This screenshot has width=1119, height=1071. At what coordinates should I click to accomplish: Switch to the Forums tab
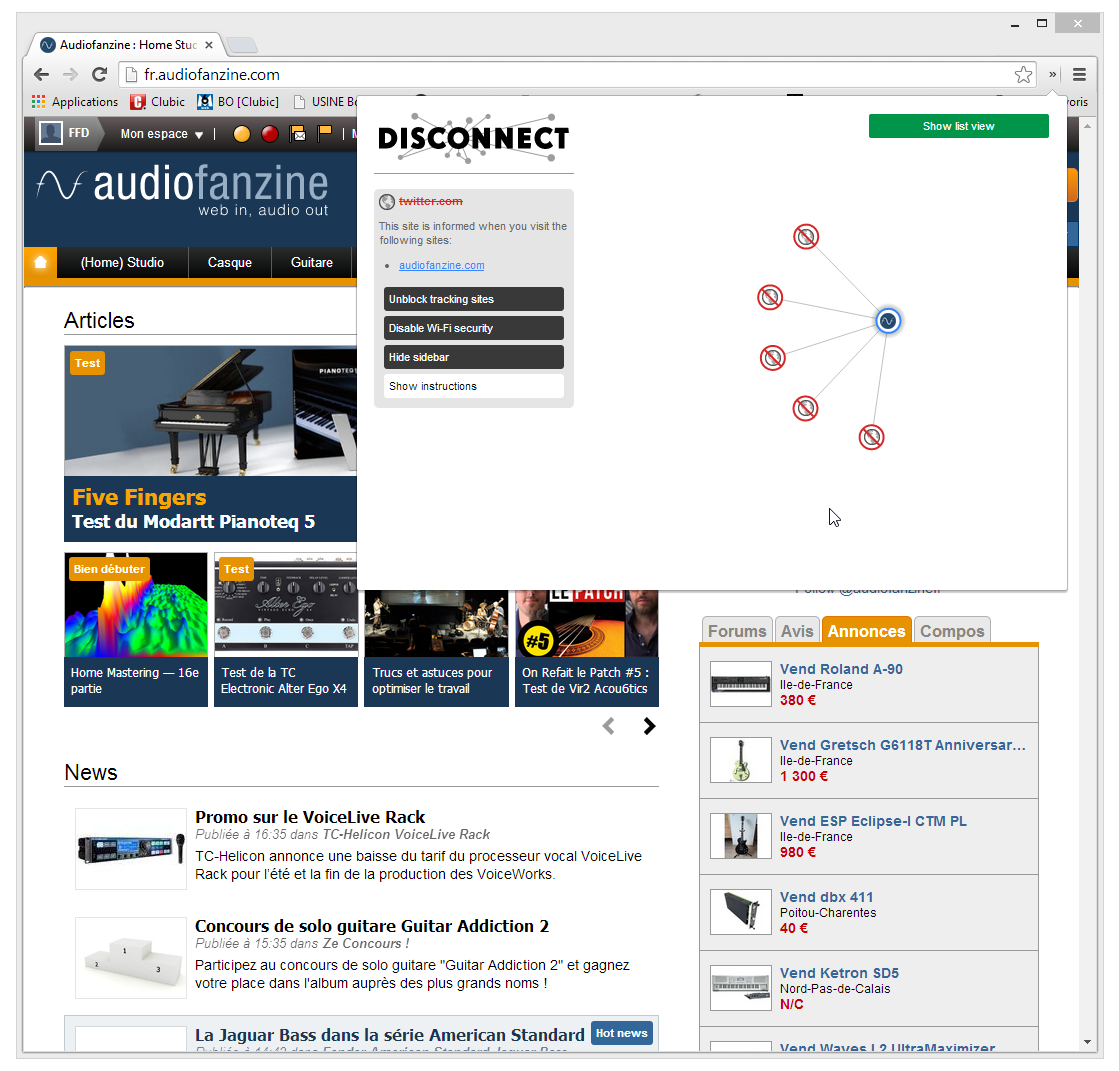(x=736, y=631)
